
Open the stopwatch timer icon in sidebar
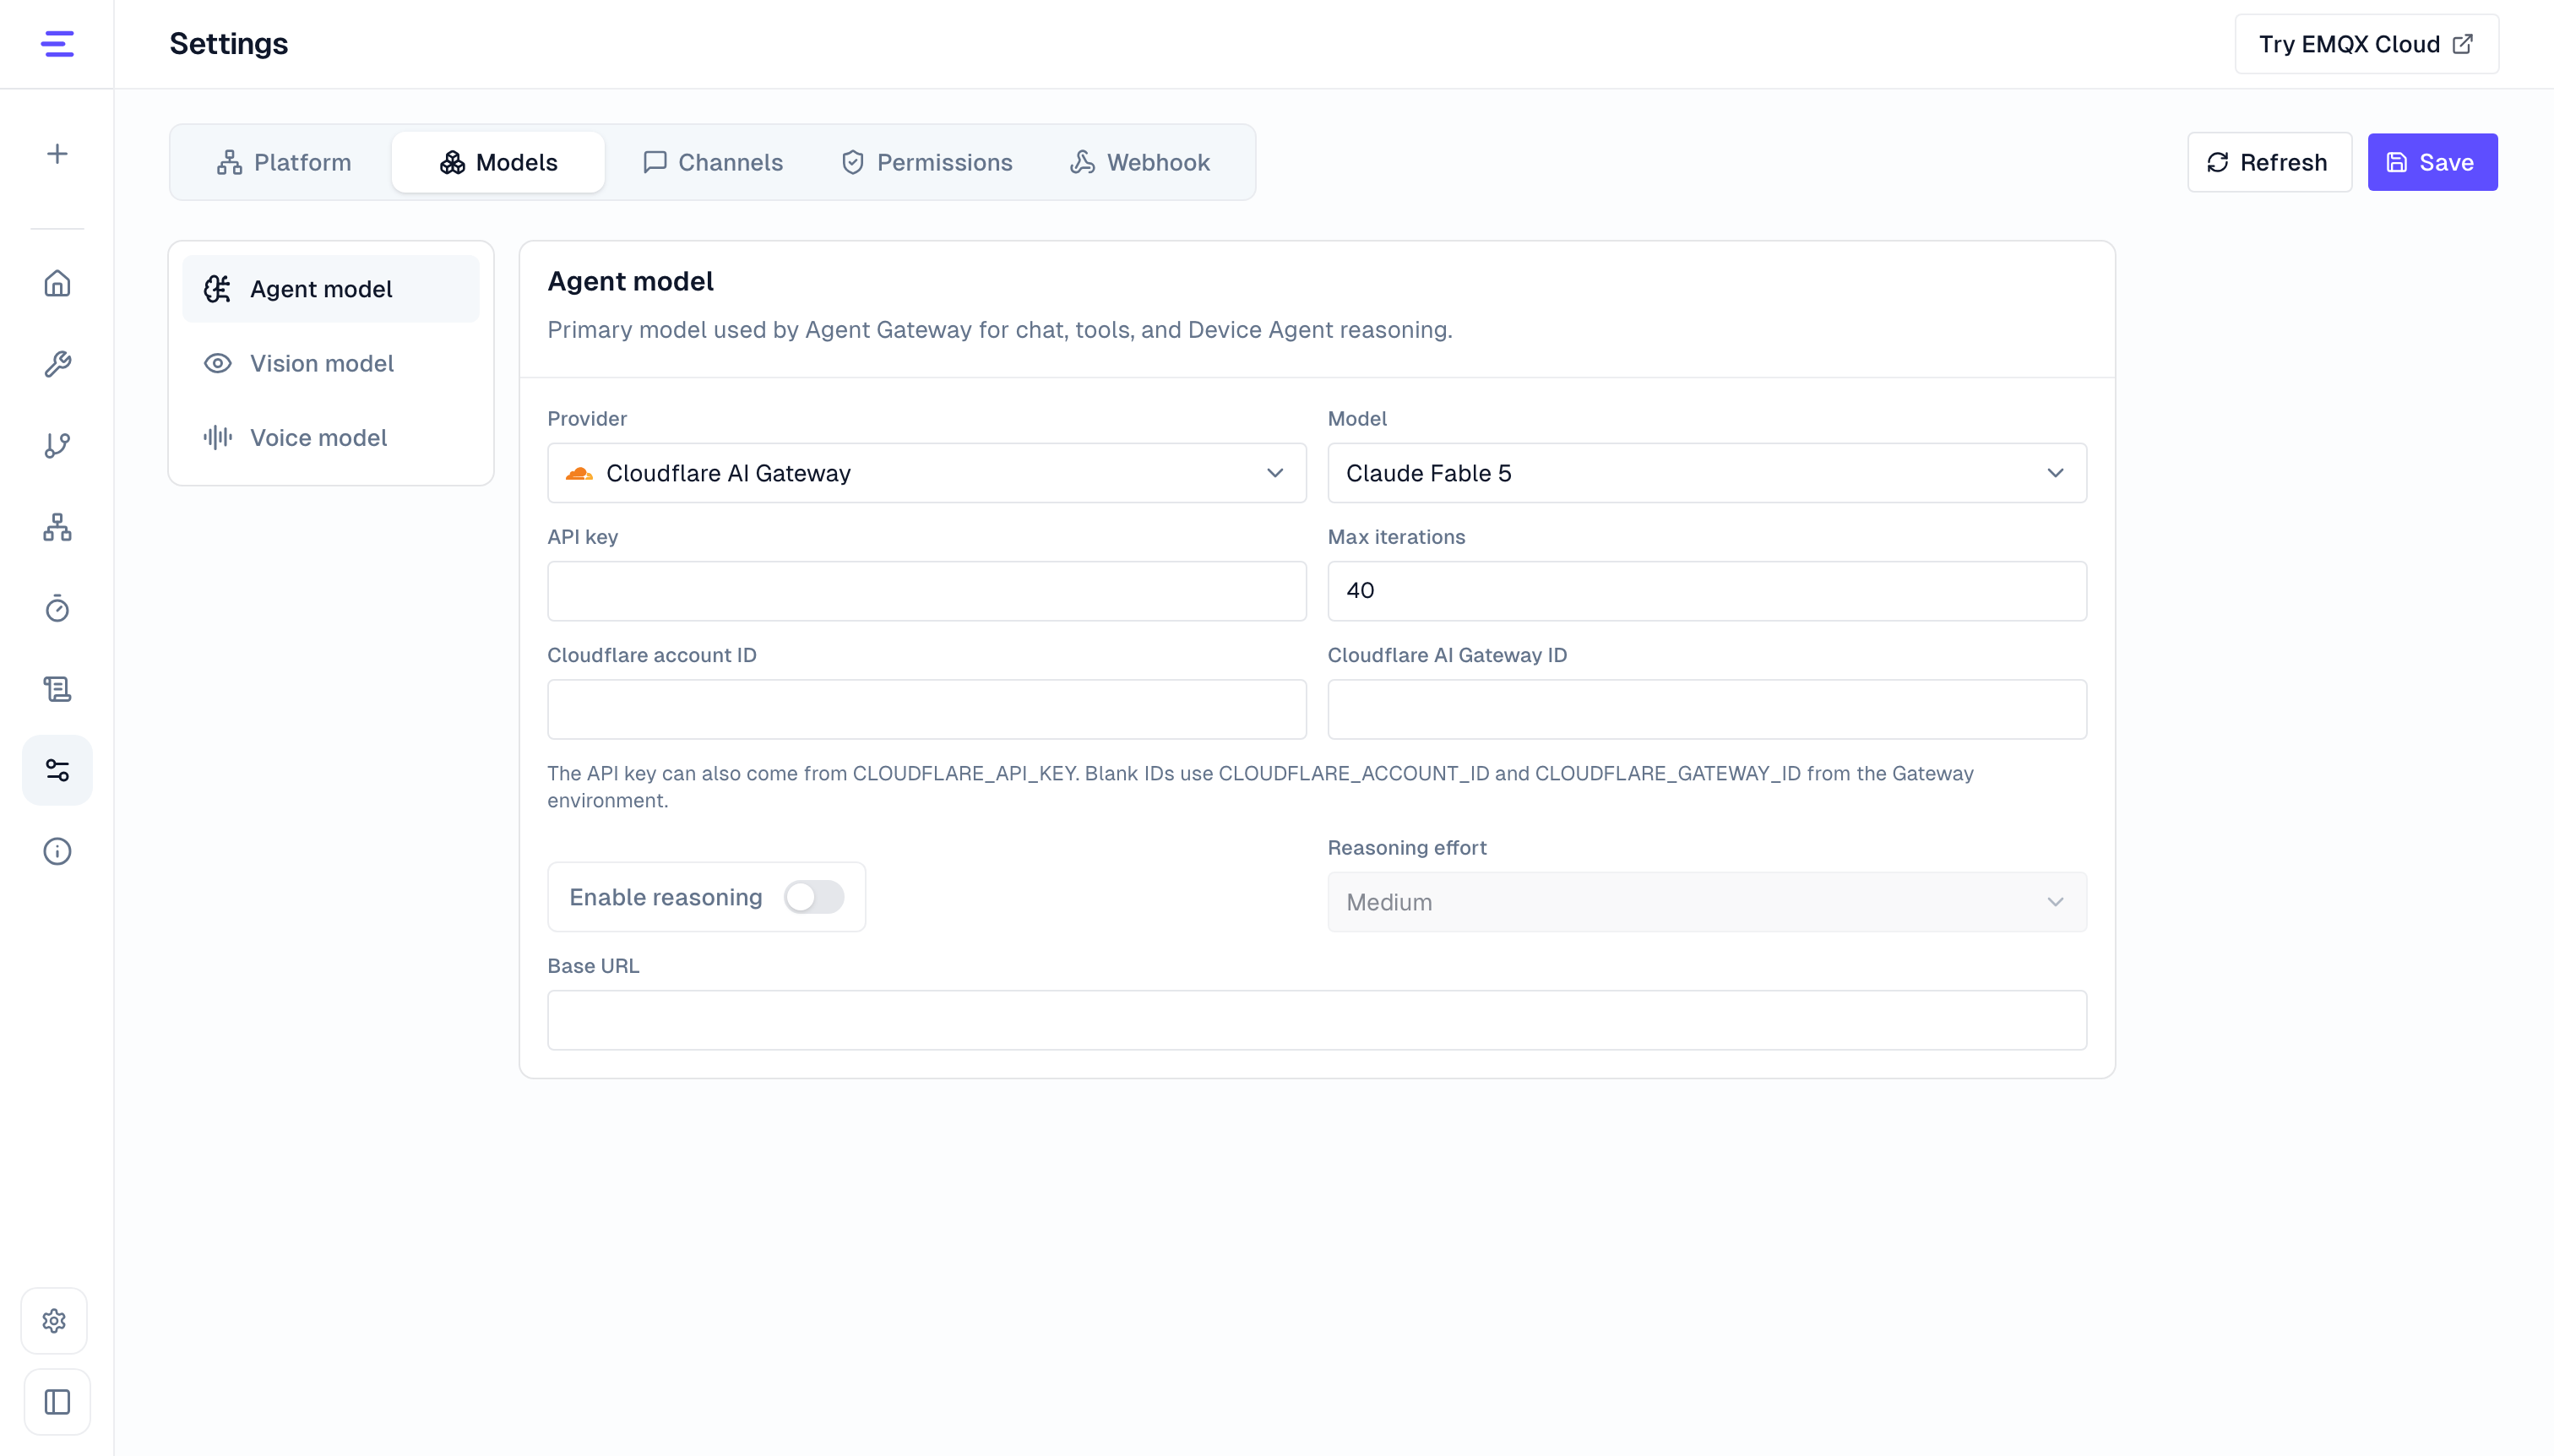coord(57,608)
